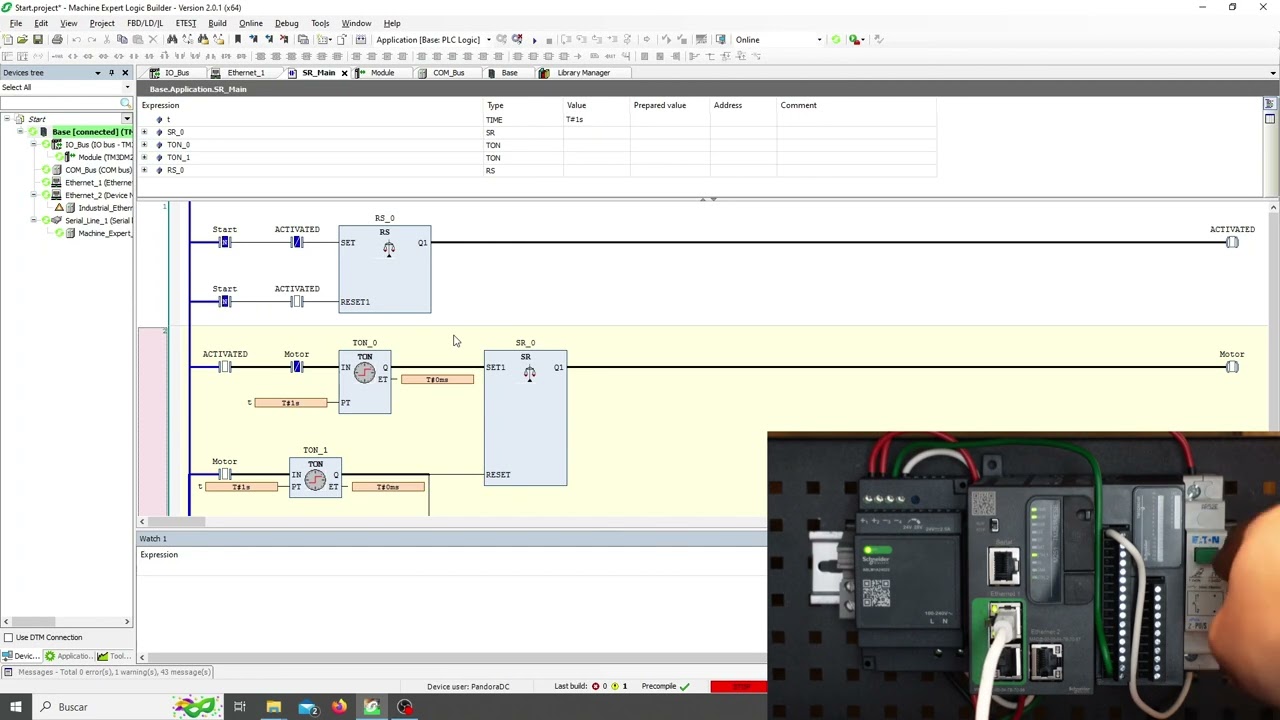1280x720 pixels.
Task: Collapse the Start root tree node
Action: (7, 119)
